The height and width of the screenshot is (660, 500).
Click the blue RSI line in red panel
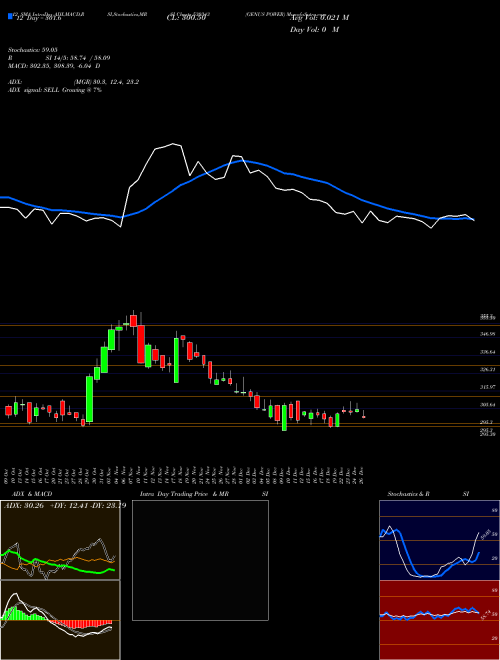[429, 613]
